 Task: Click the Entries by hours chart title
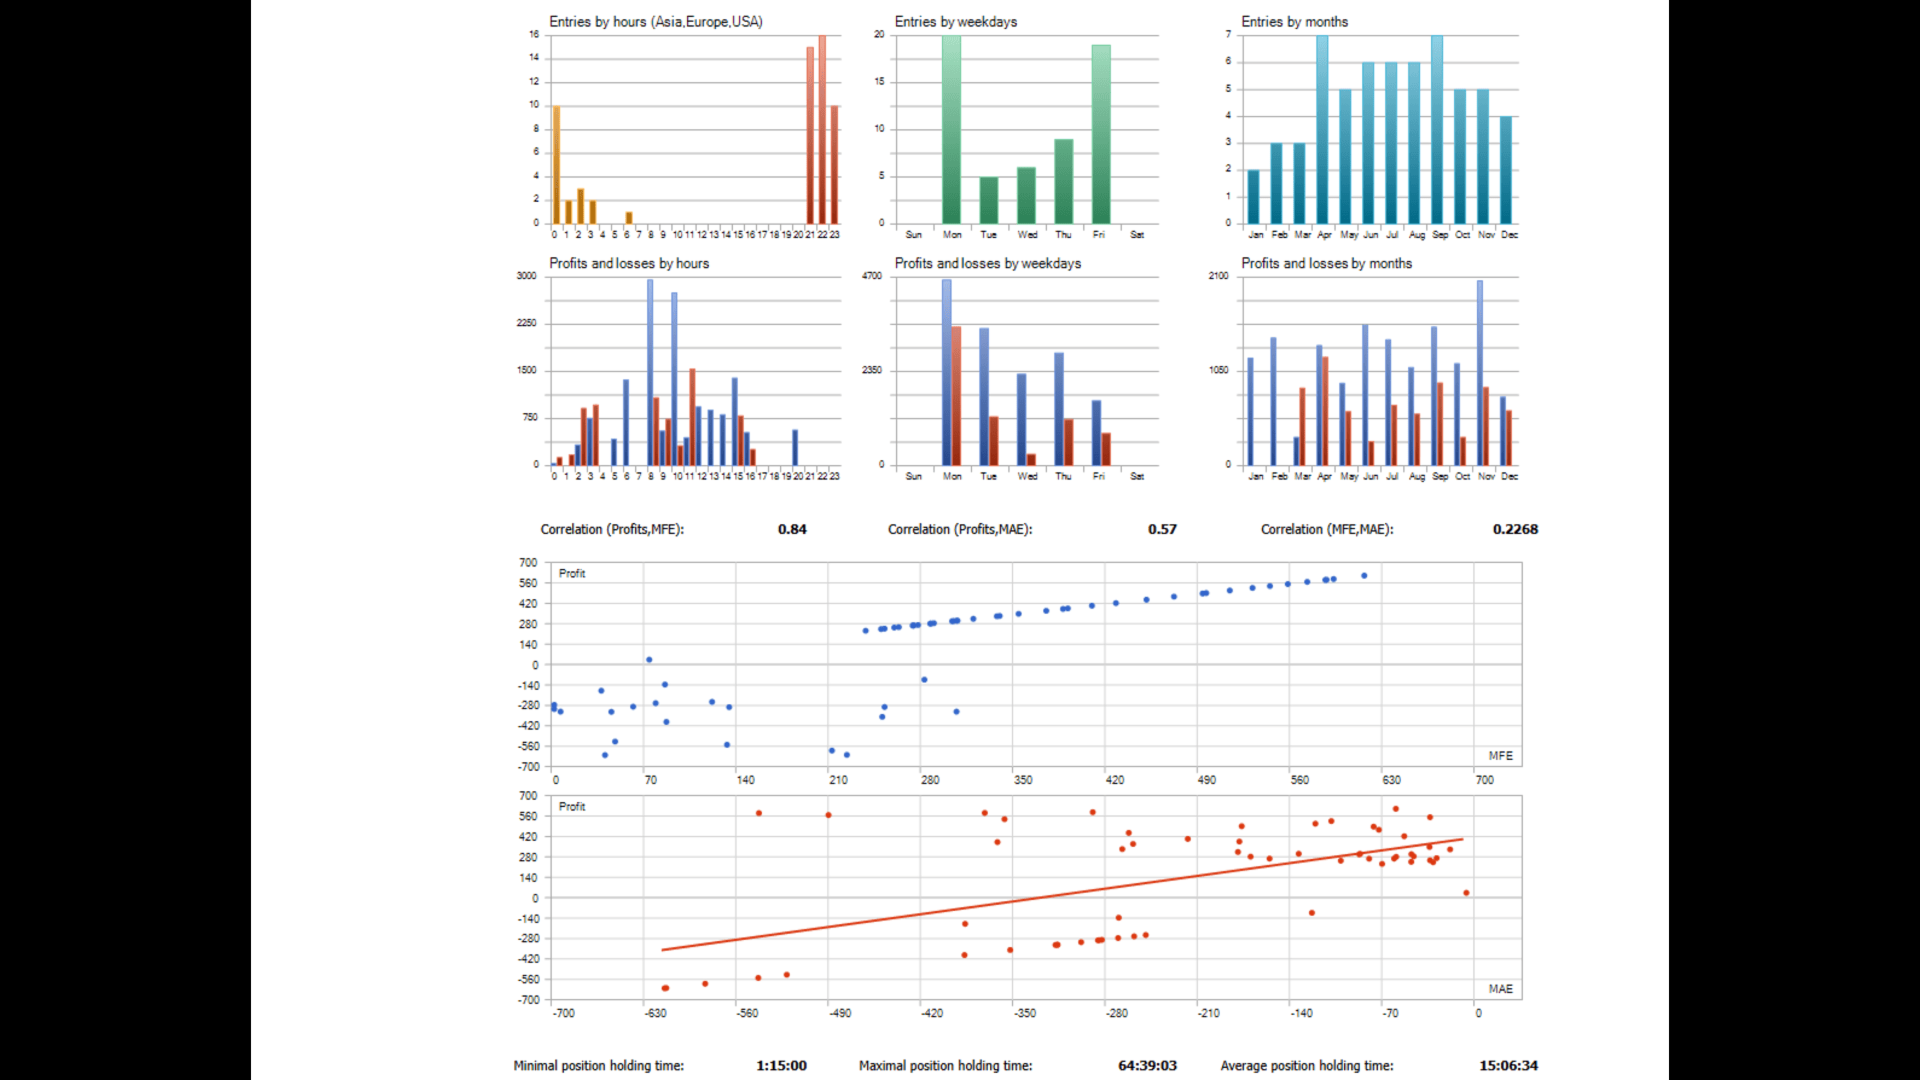click(655, 22)
